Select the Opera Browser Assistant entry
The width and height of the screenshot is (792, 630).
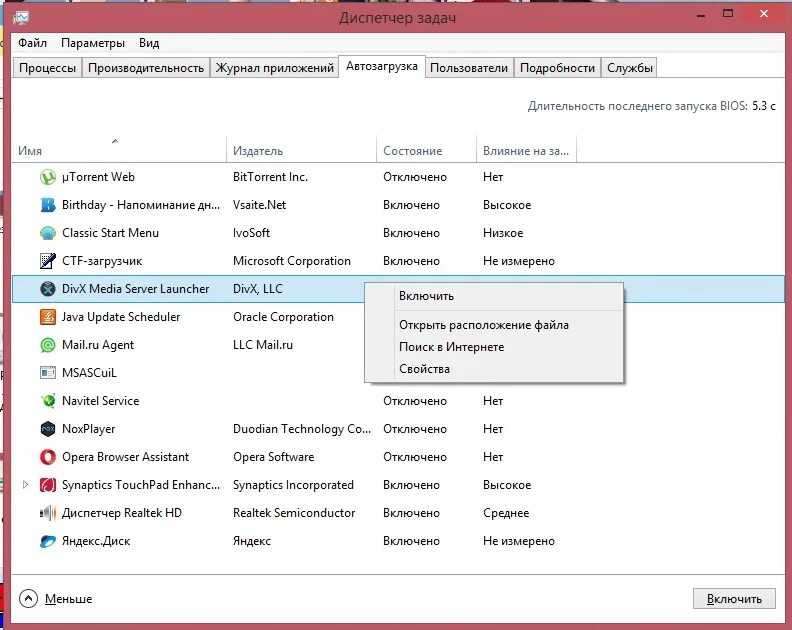point(125,457)
